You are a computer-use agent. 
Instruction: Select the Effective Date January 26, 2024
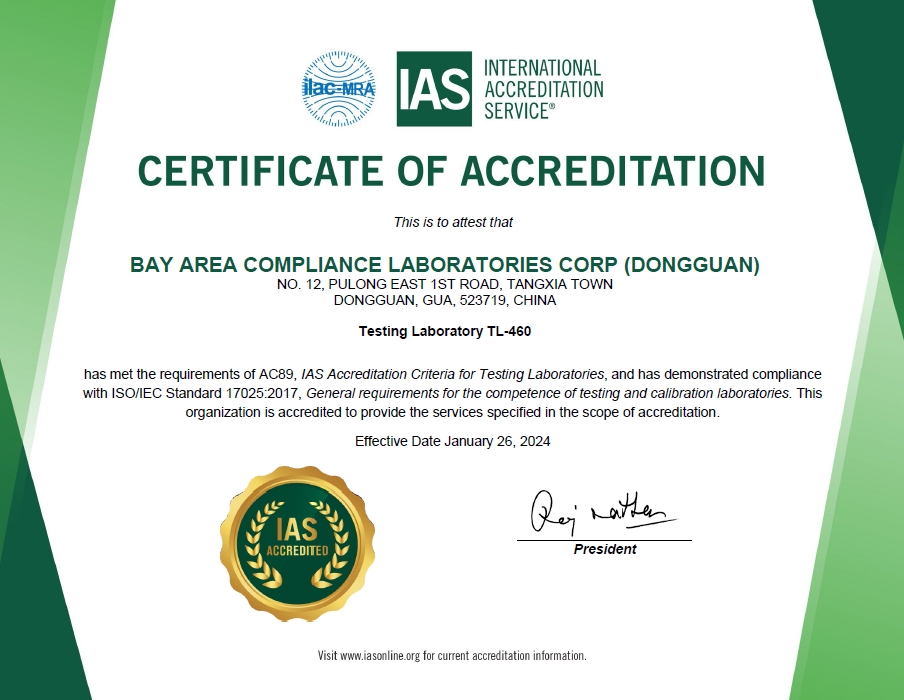click(x=452, y=441)
